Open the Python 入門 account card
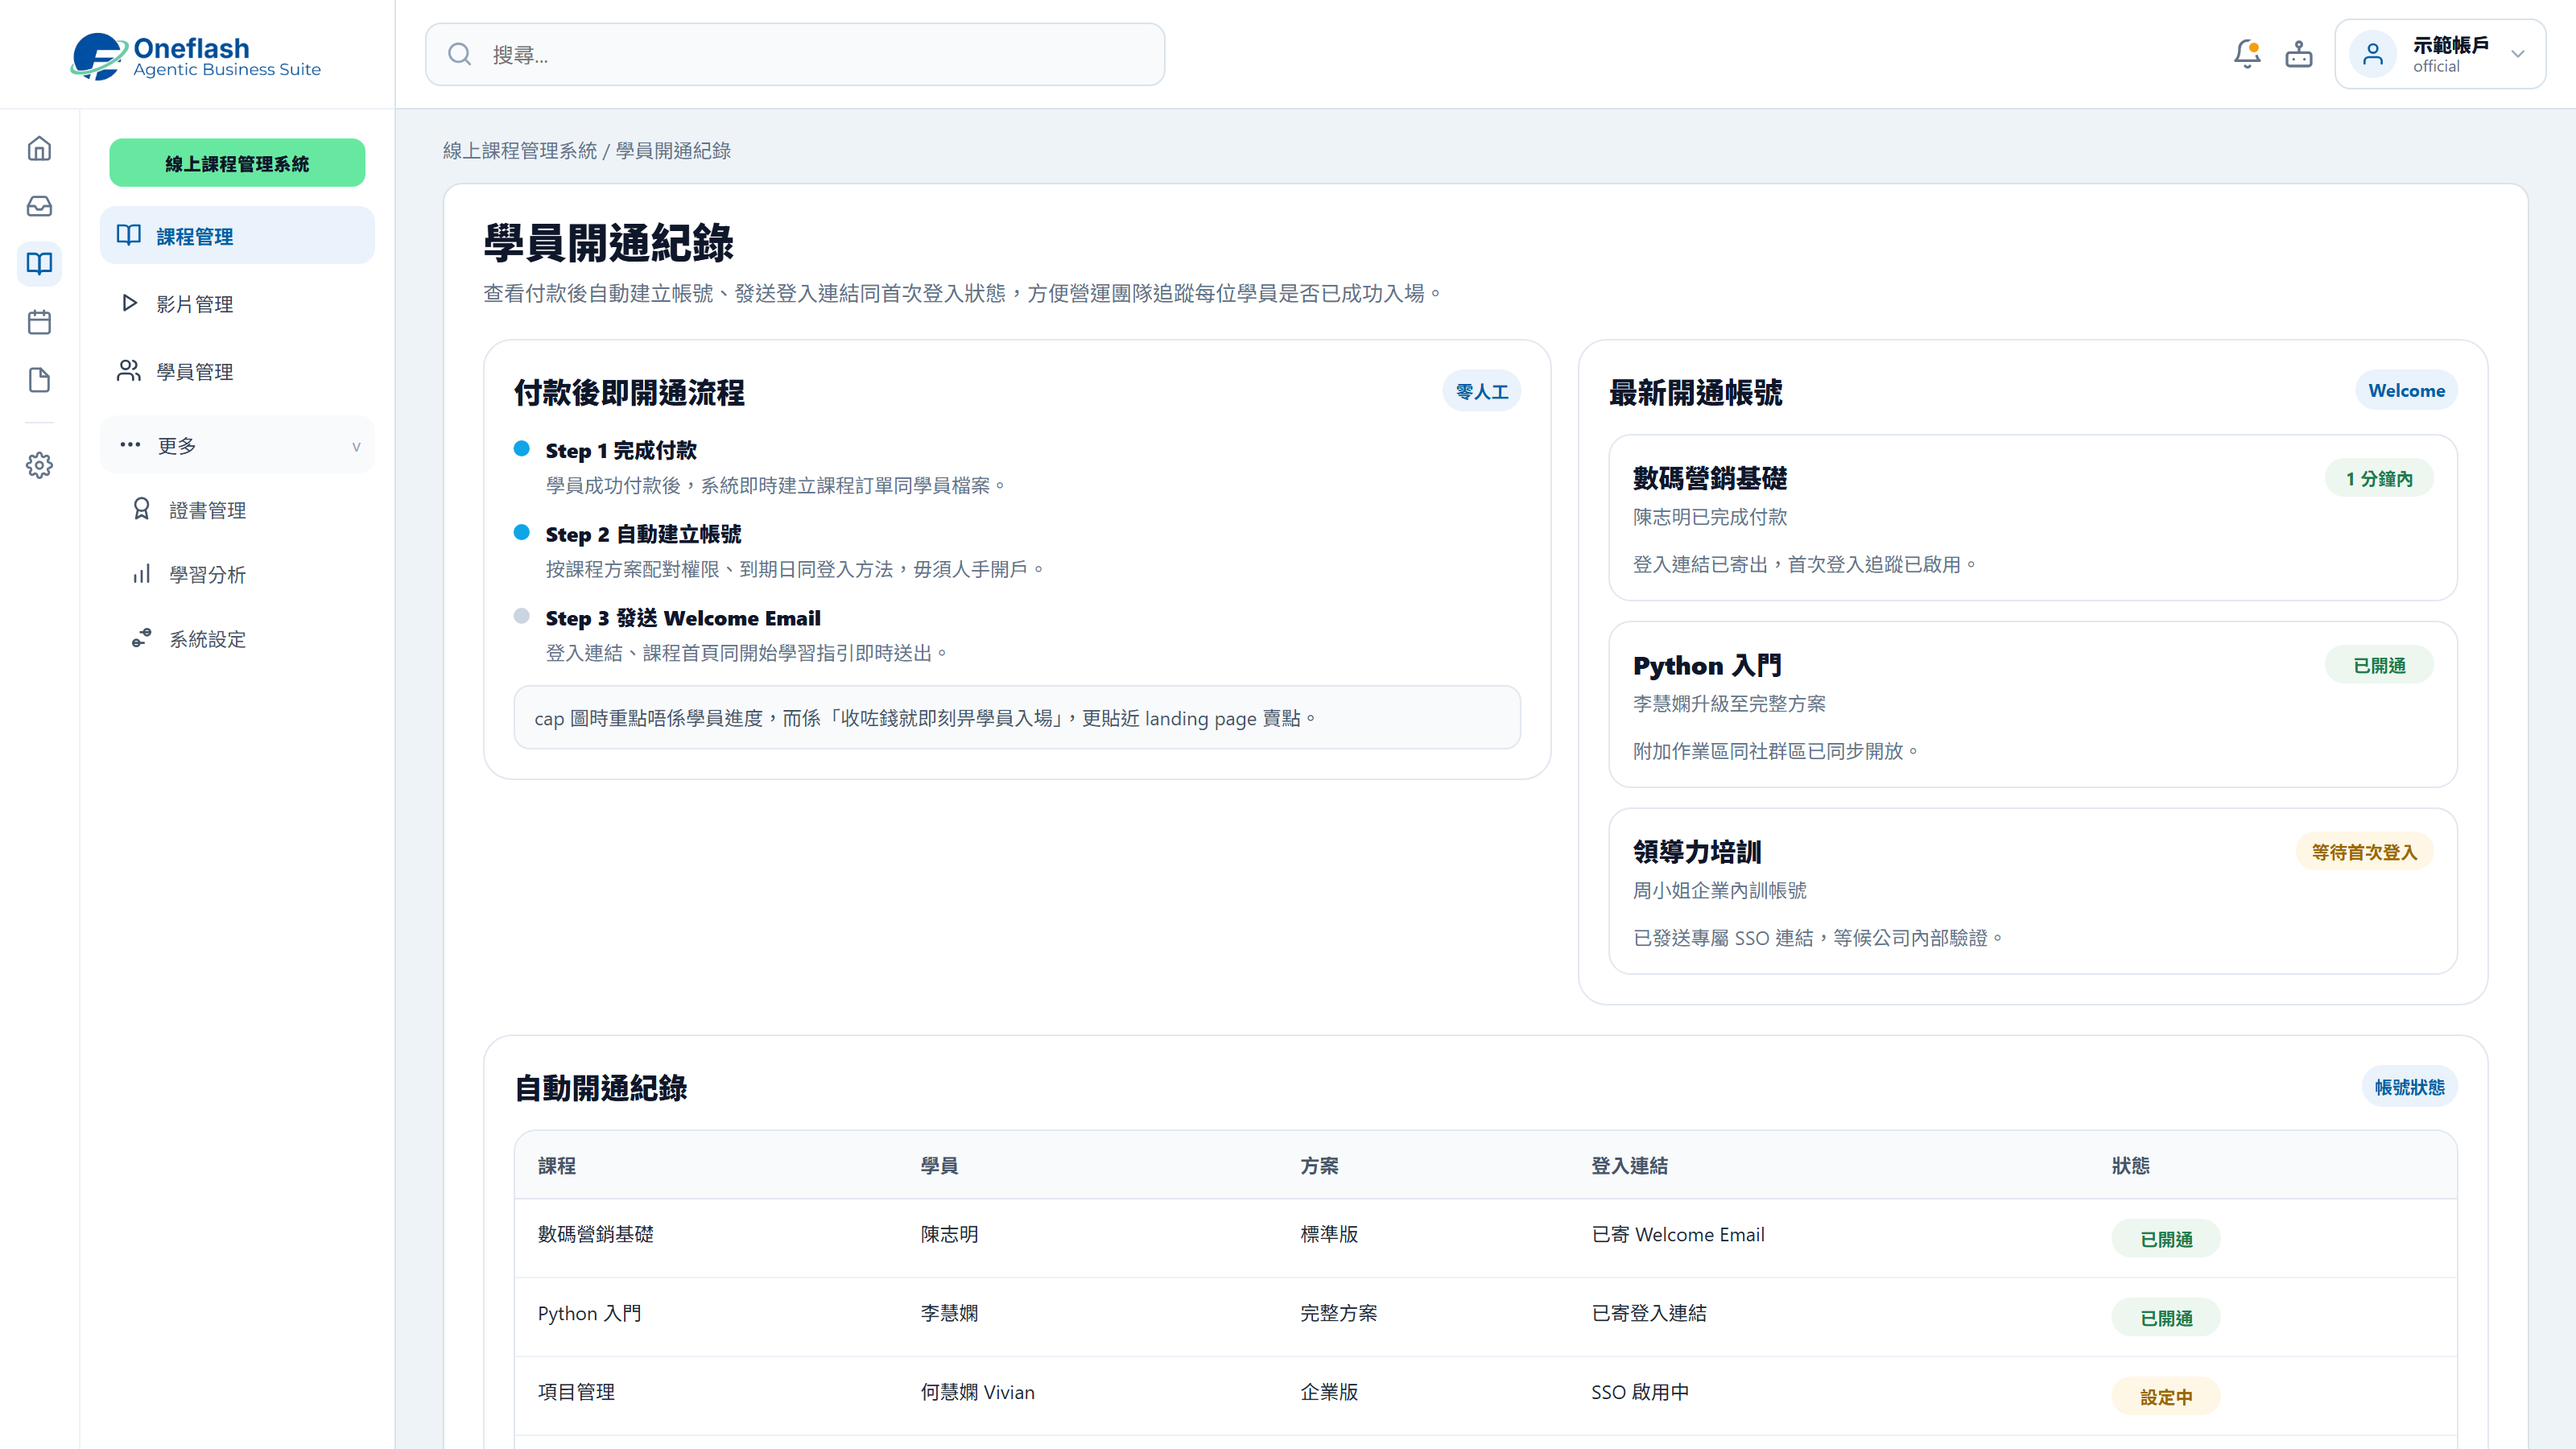Screen dimensions: 2576x1449 tap(2032, 704)
